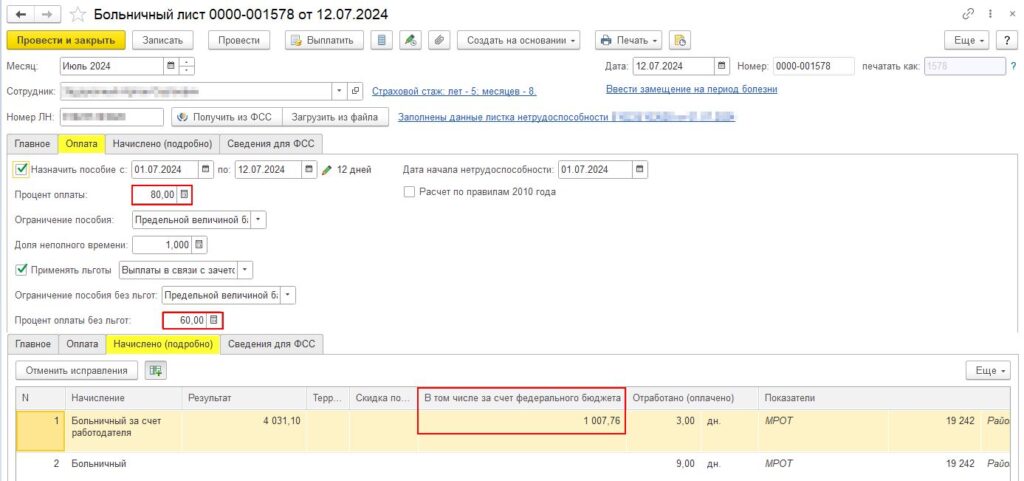This screenshot has height=481, width=1024.
Task: Click the blue question mark near печатать как
Action: click(x=1014, y=66)
